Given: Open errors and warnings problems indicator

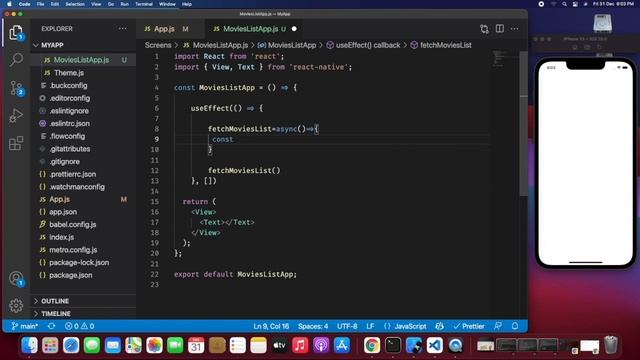Looking at the screenshot, I should tap(80, 326).
